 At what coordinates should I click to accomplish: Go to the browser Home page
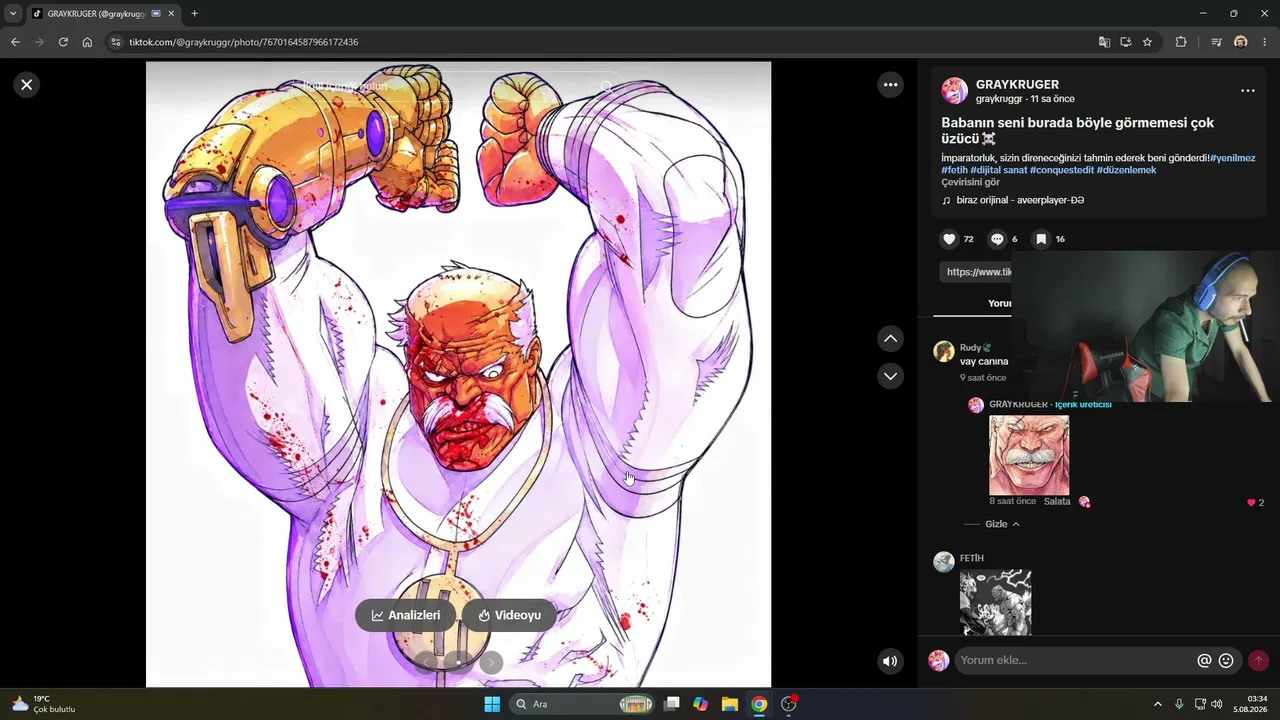87,42
